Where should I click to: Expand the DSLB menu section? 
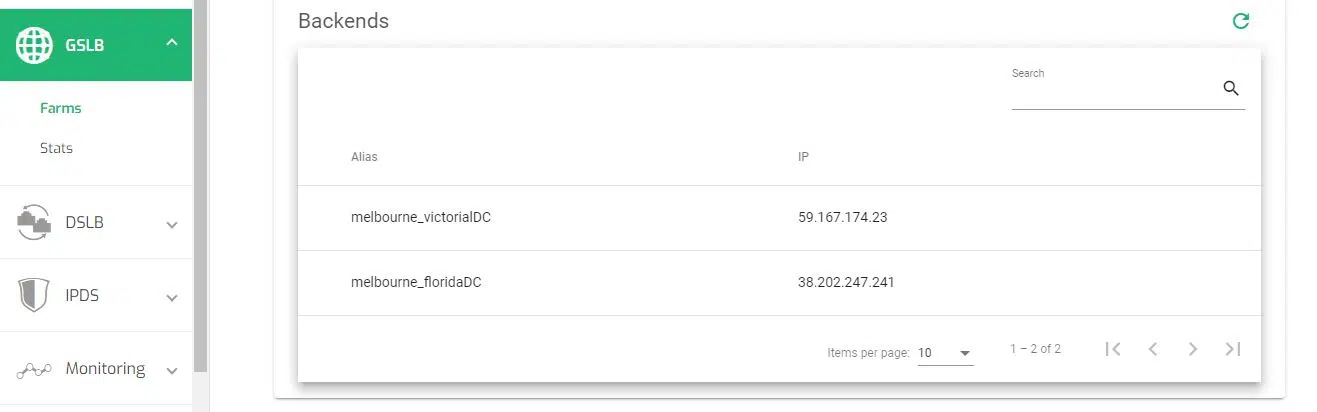(x=172, y=224)
